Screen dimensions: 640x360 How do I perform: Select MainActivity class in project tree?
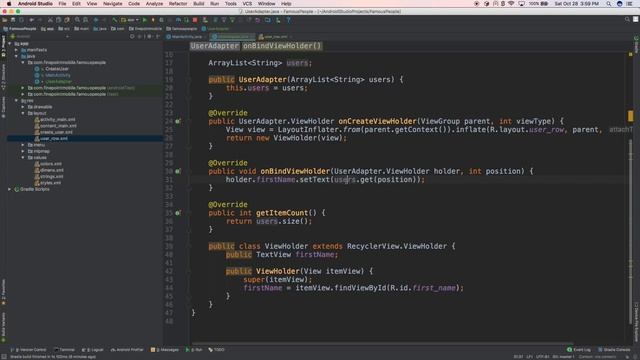click(x=58, y=75)
